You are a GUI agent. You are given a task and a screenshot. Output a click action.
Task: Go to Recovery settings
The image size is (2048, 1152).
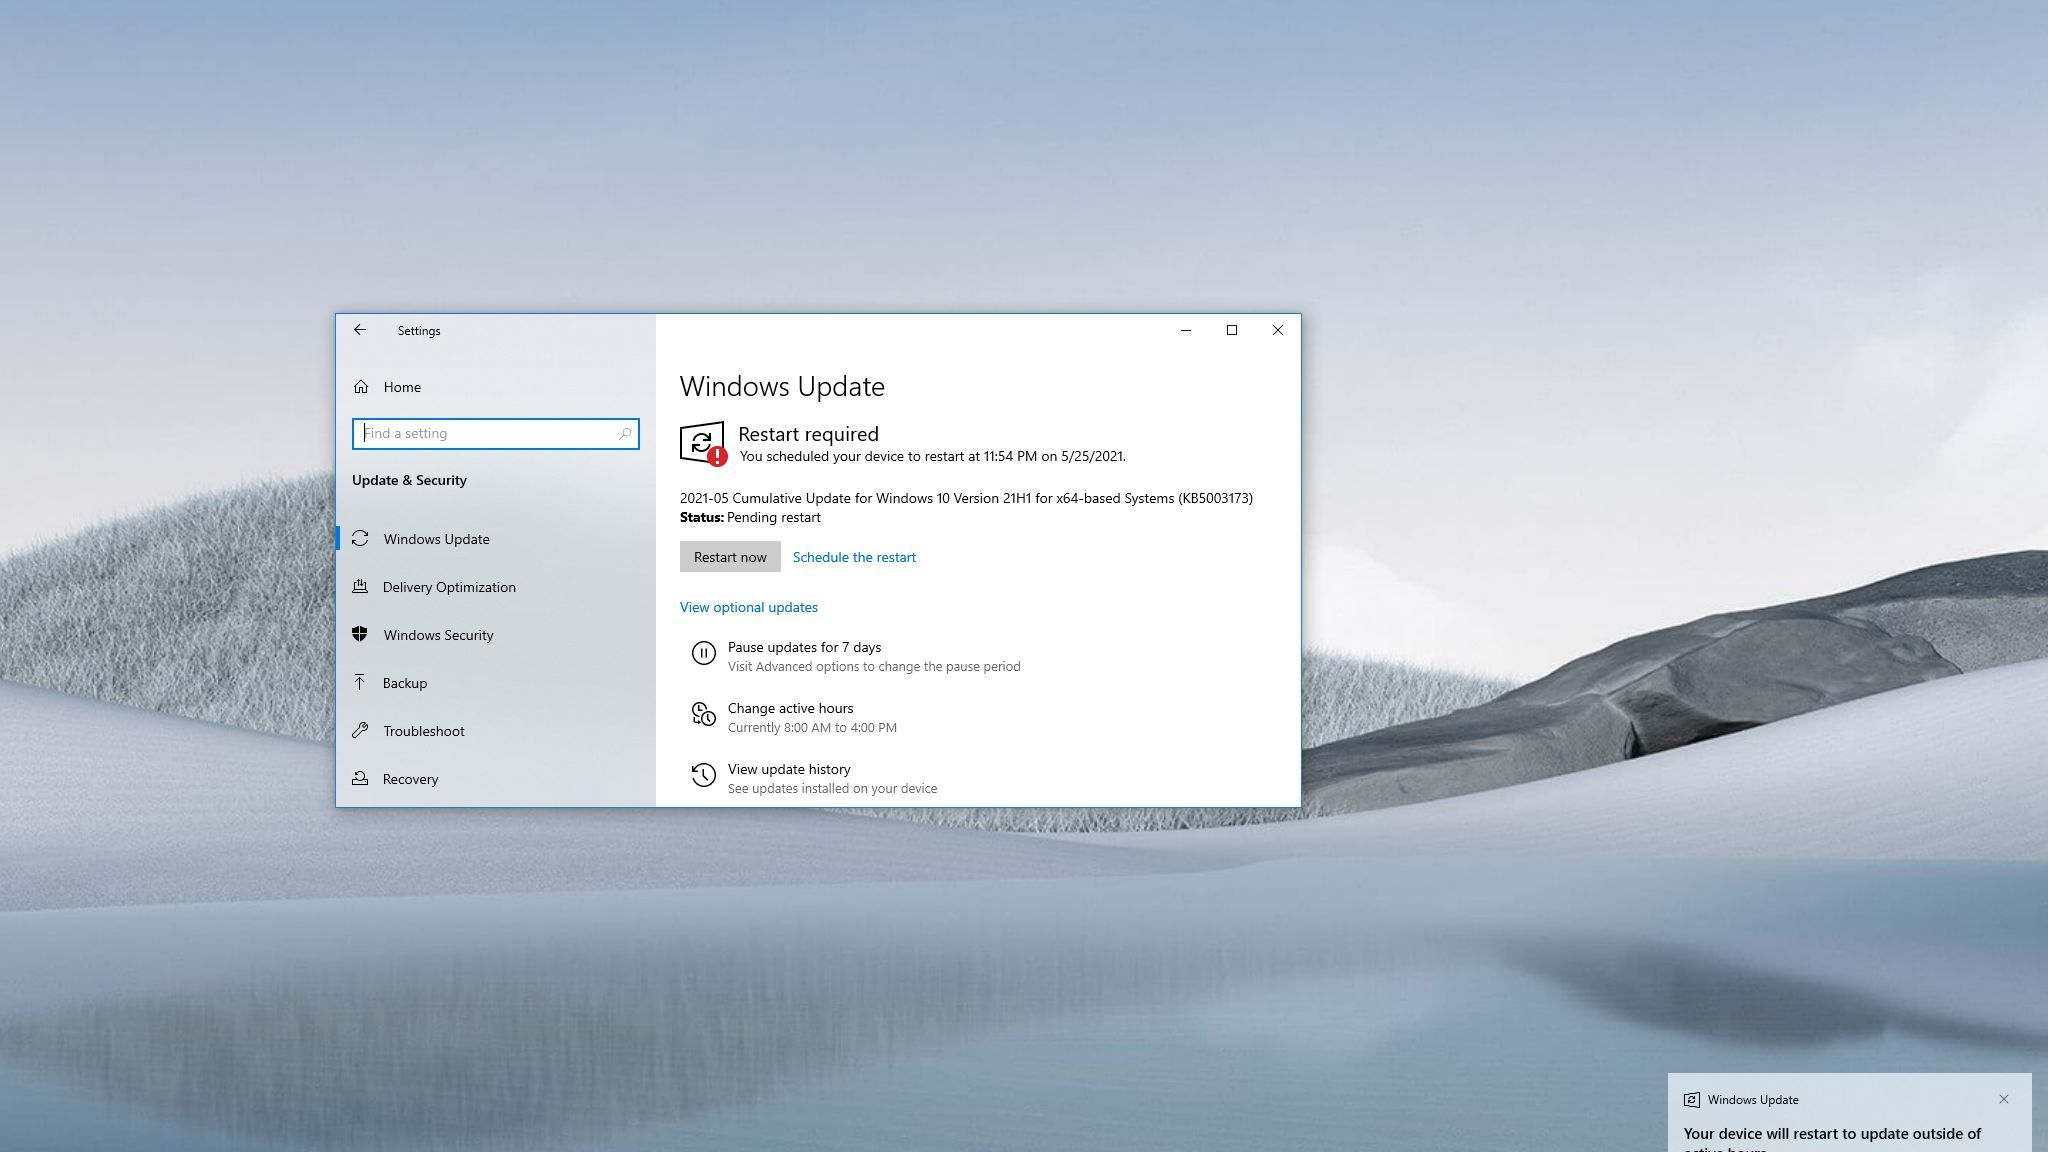point(410,779)
